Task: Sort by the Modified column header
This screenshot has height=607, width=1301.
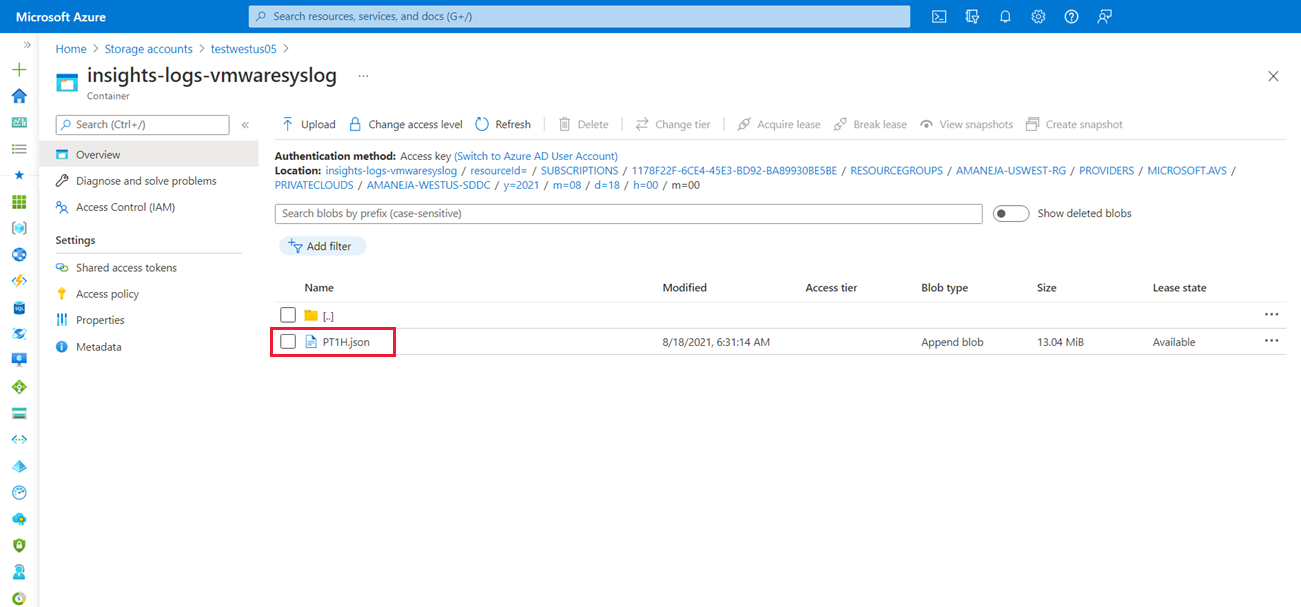Action: pyautogui.click(x=685, y=288)
